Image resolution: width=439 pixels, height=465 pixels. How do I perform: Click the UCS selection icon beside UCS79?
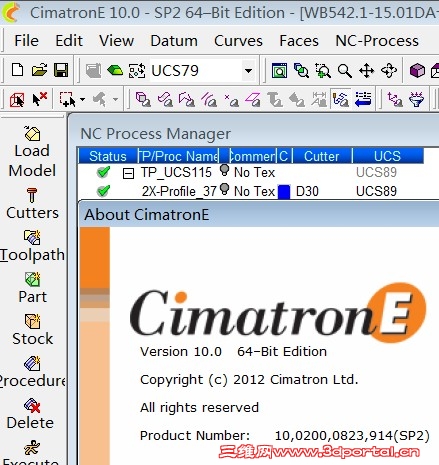[137, 71]
